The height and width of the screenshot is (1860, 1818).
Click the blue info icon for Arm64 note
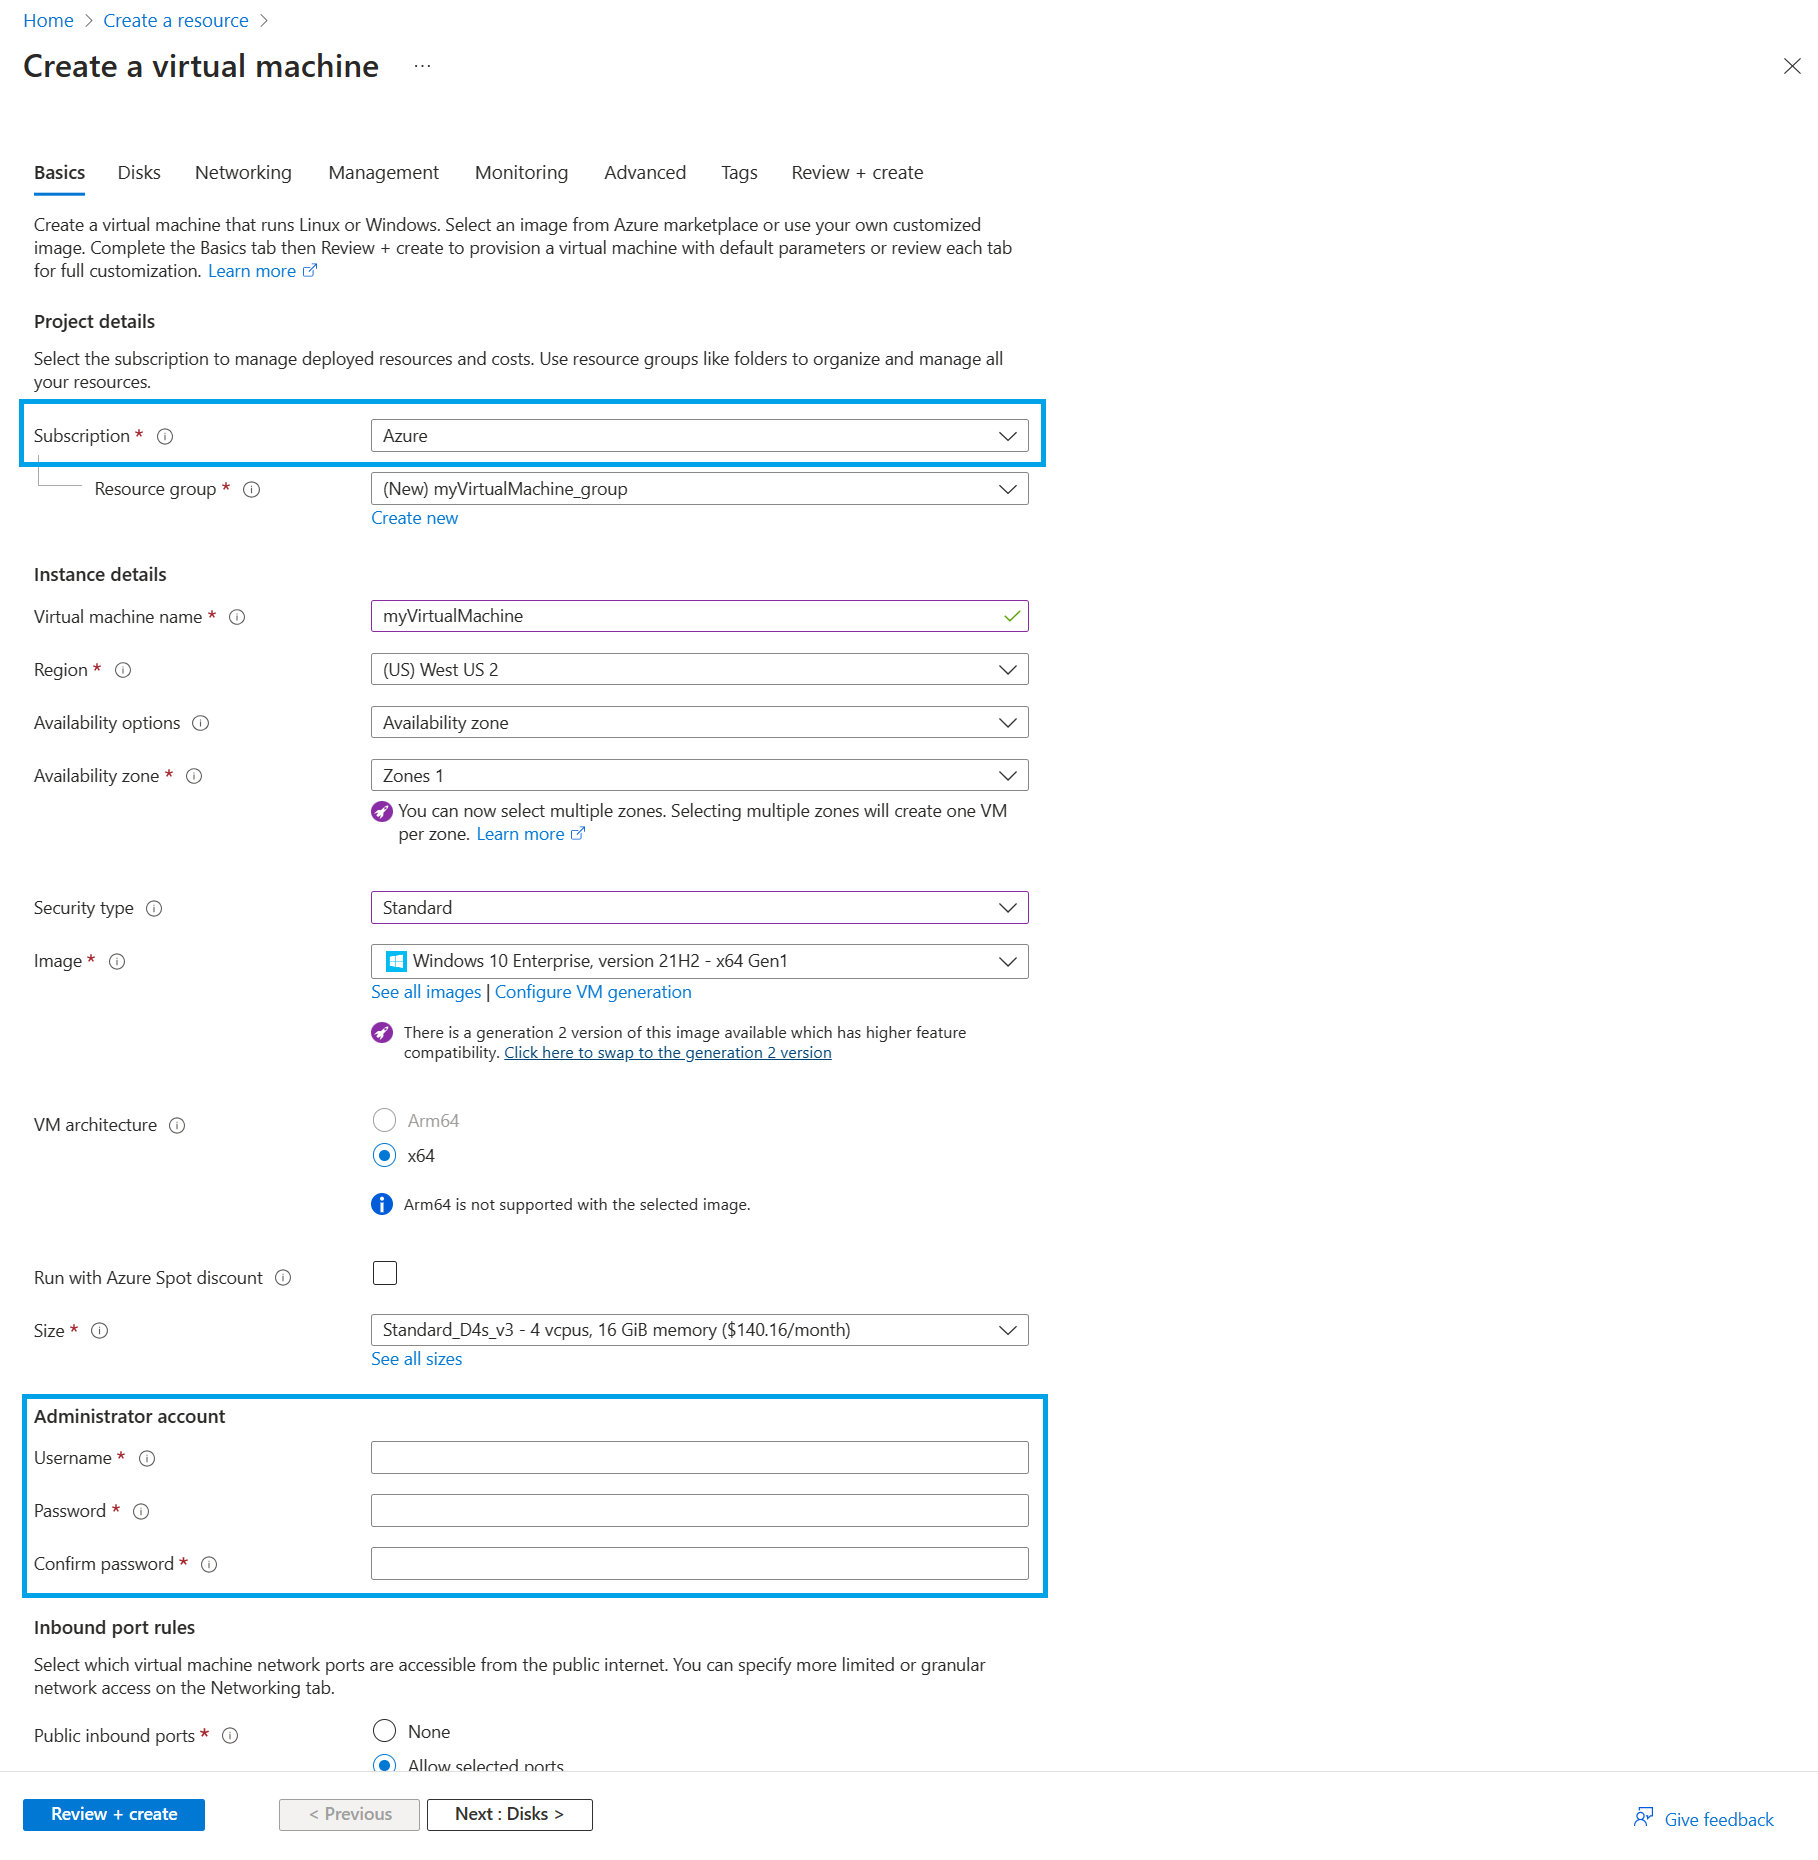382,1205
